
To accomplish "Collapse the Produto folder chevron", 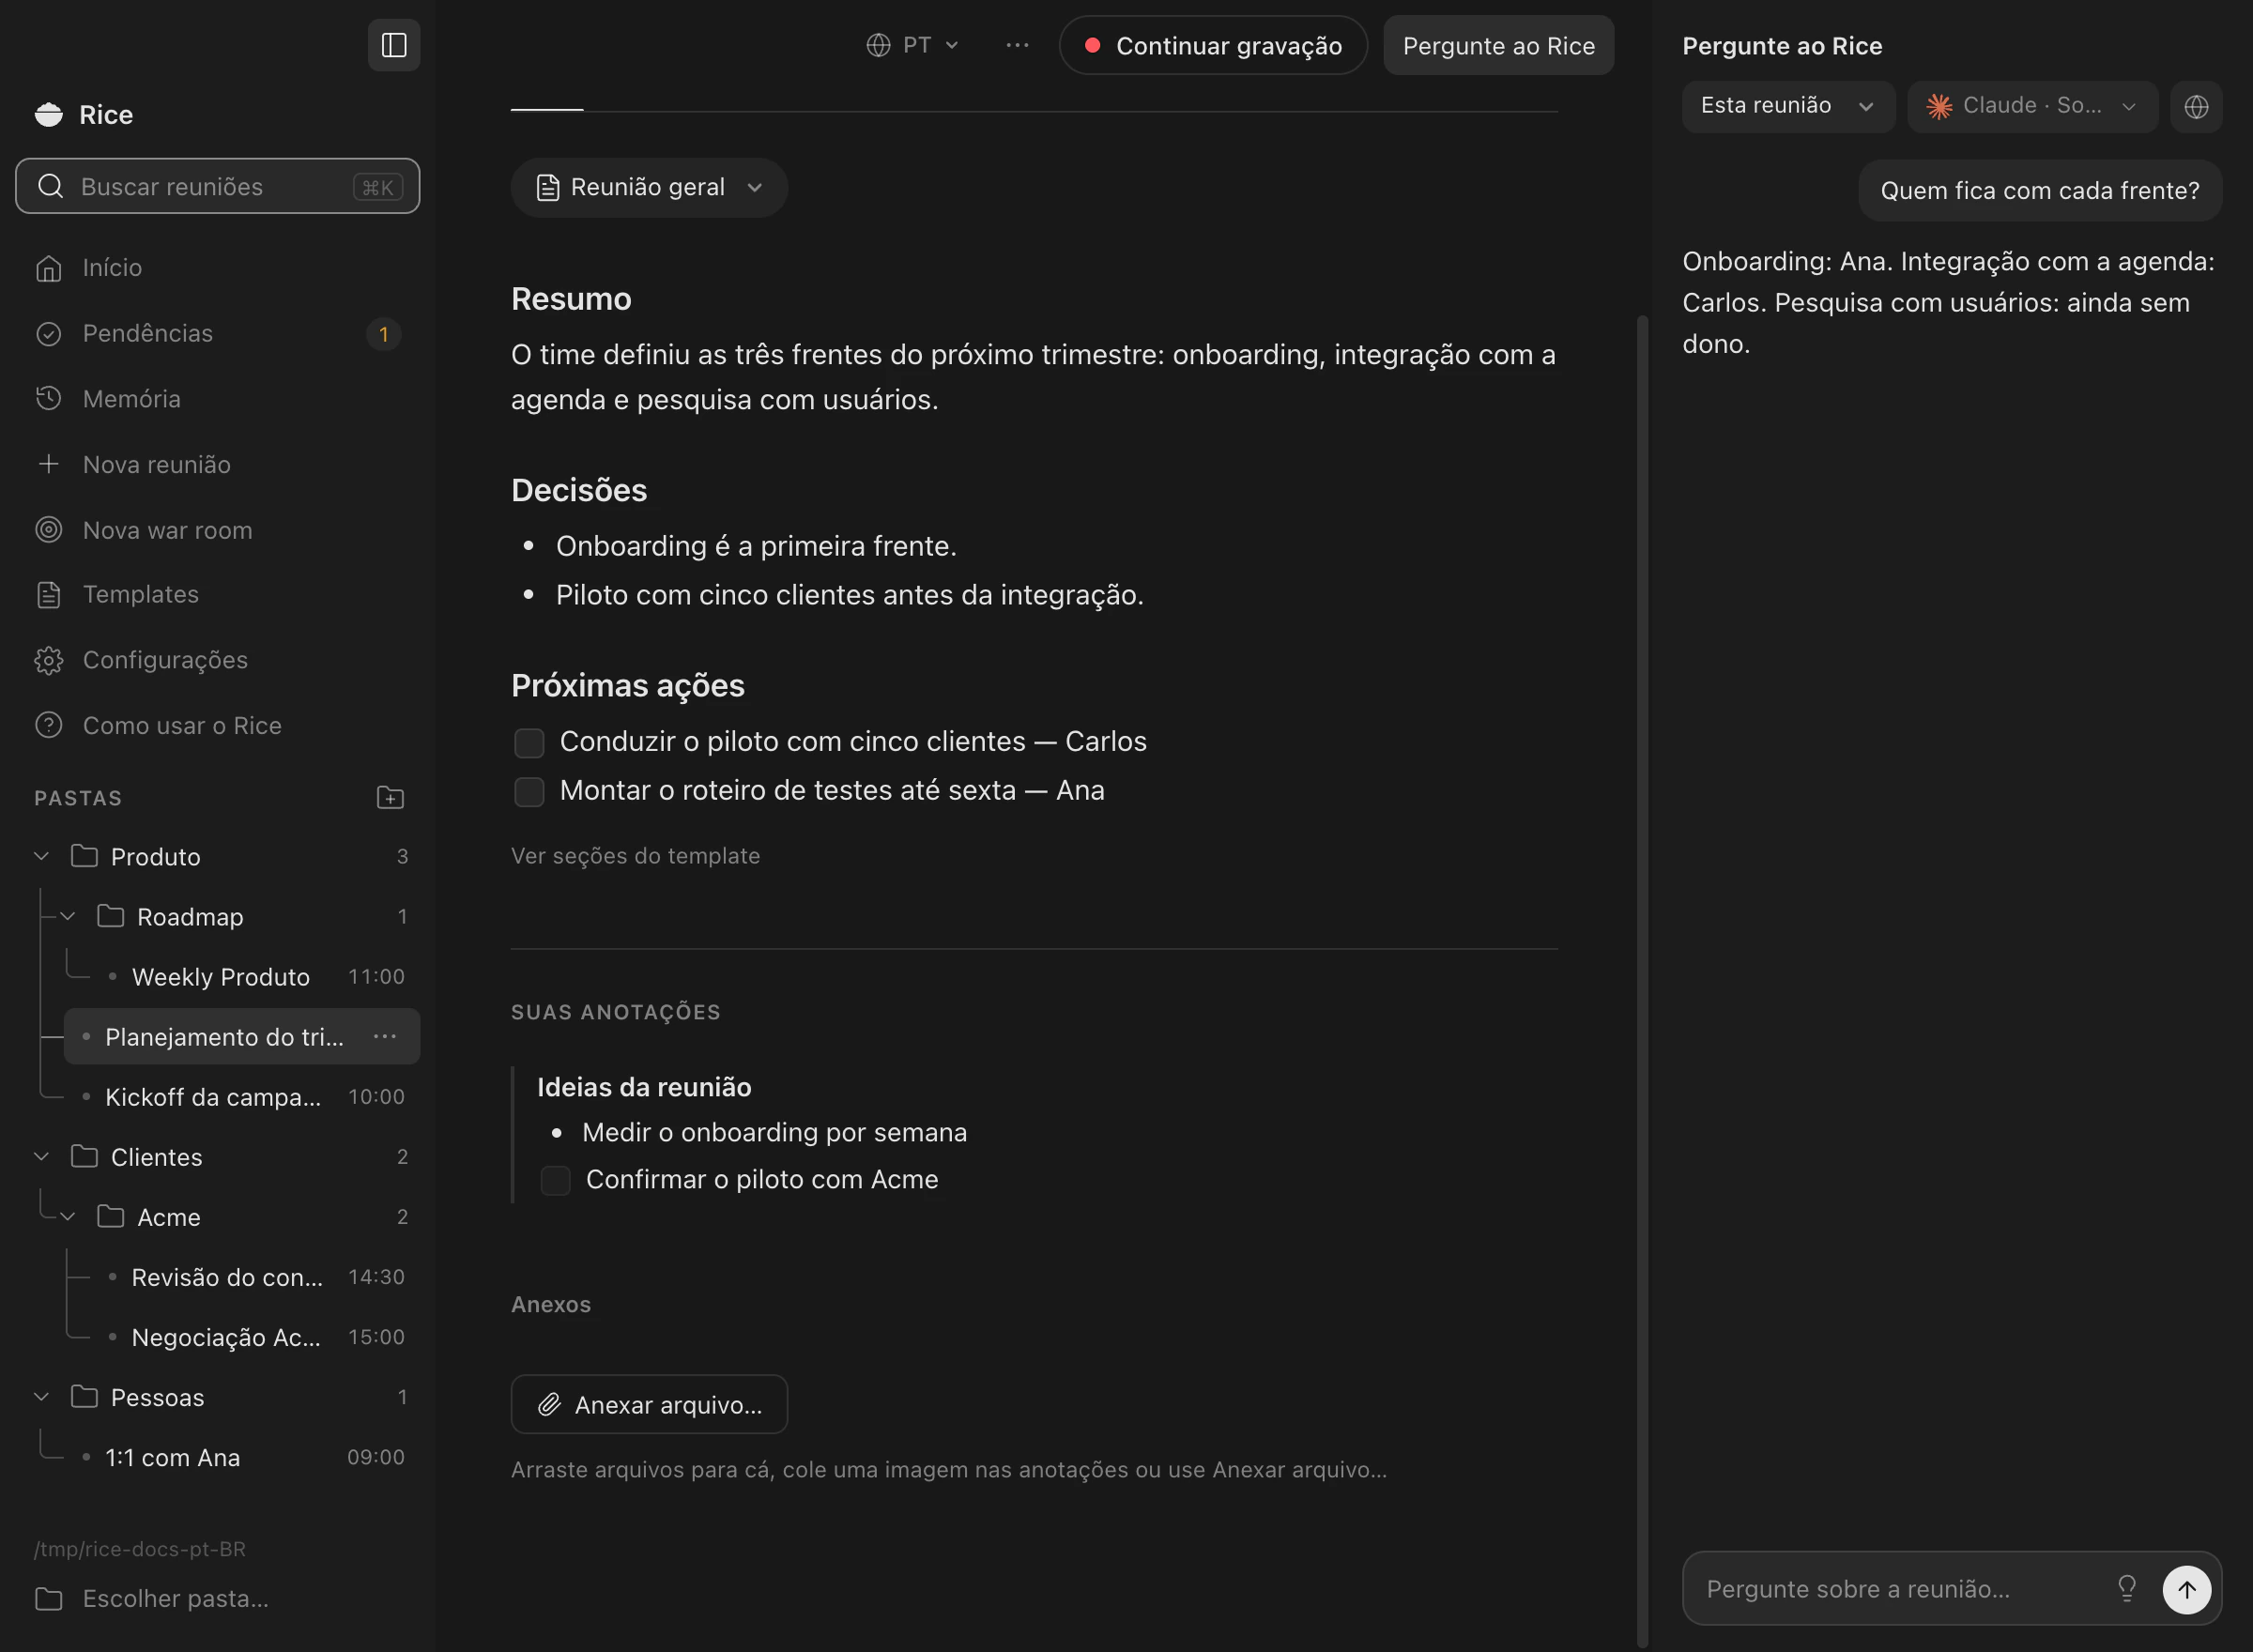I will click(42, 856).
